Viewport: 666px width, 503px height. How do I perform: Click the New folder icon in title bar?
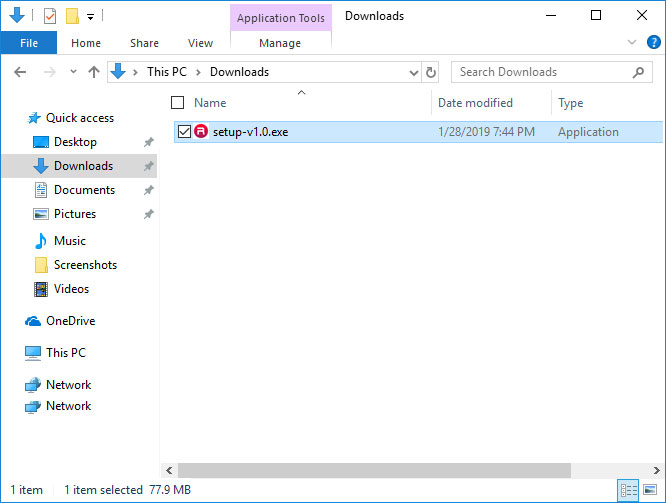coord(72,17)
